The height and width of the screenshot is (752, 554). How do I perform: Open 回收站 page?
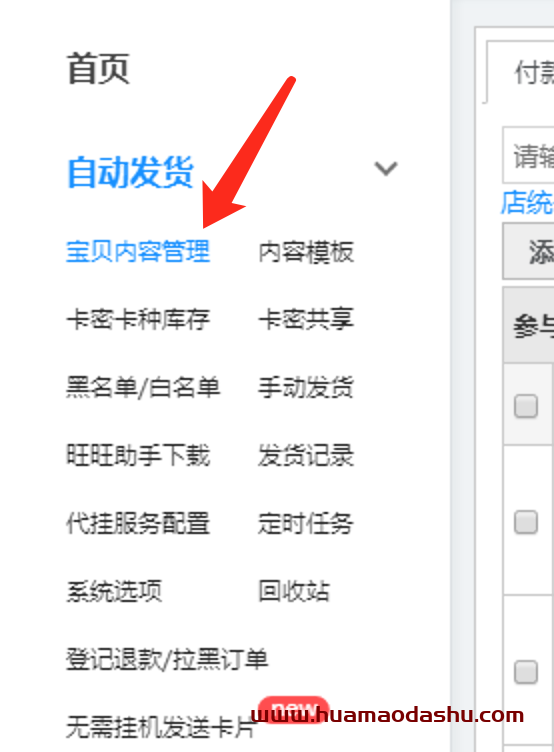point(294,591)
